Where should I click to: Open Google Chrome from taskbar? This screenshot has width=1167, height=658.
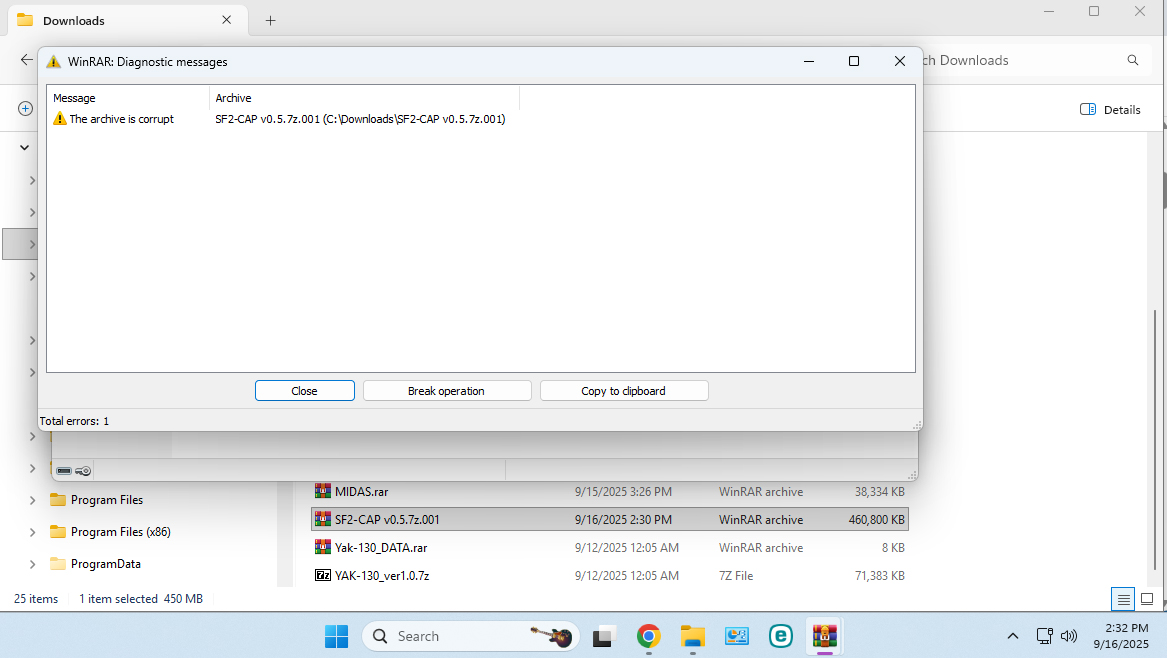click(x=648, y=636)
